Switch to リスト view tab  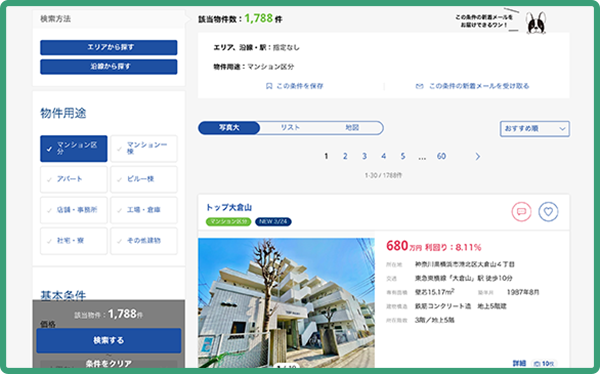coord(290,127)
